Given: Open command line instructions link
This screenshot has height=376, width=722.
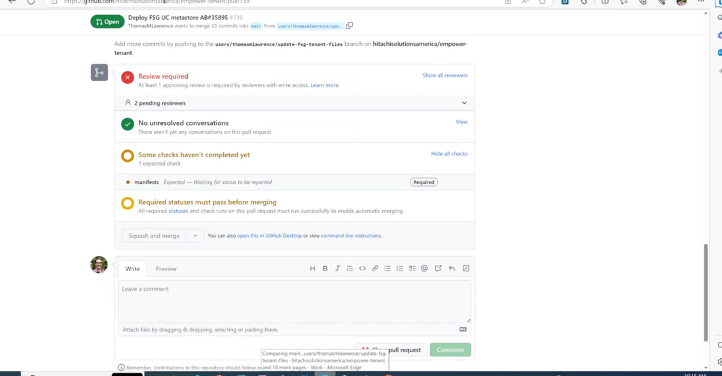Looking at the screenshot, I should click(x=351, y=236).
